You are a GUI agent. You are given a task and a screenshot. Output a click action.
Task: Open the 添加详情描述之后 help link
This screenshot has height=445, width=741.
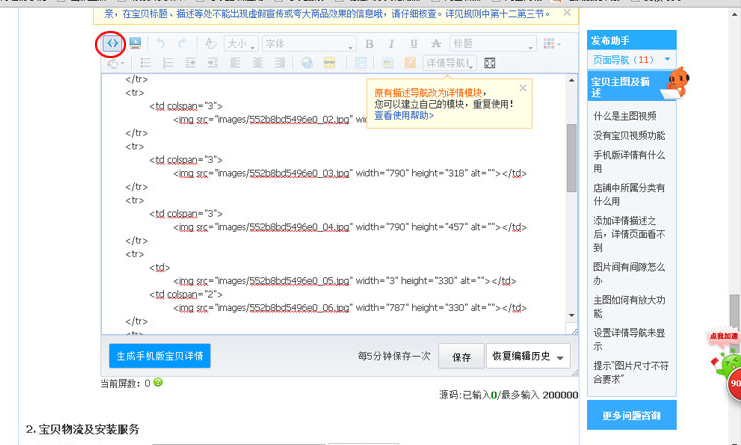tap(629, 234)
